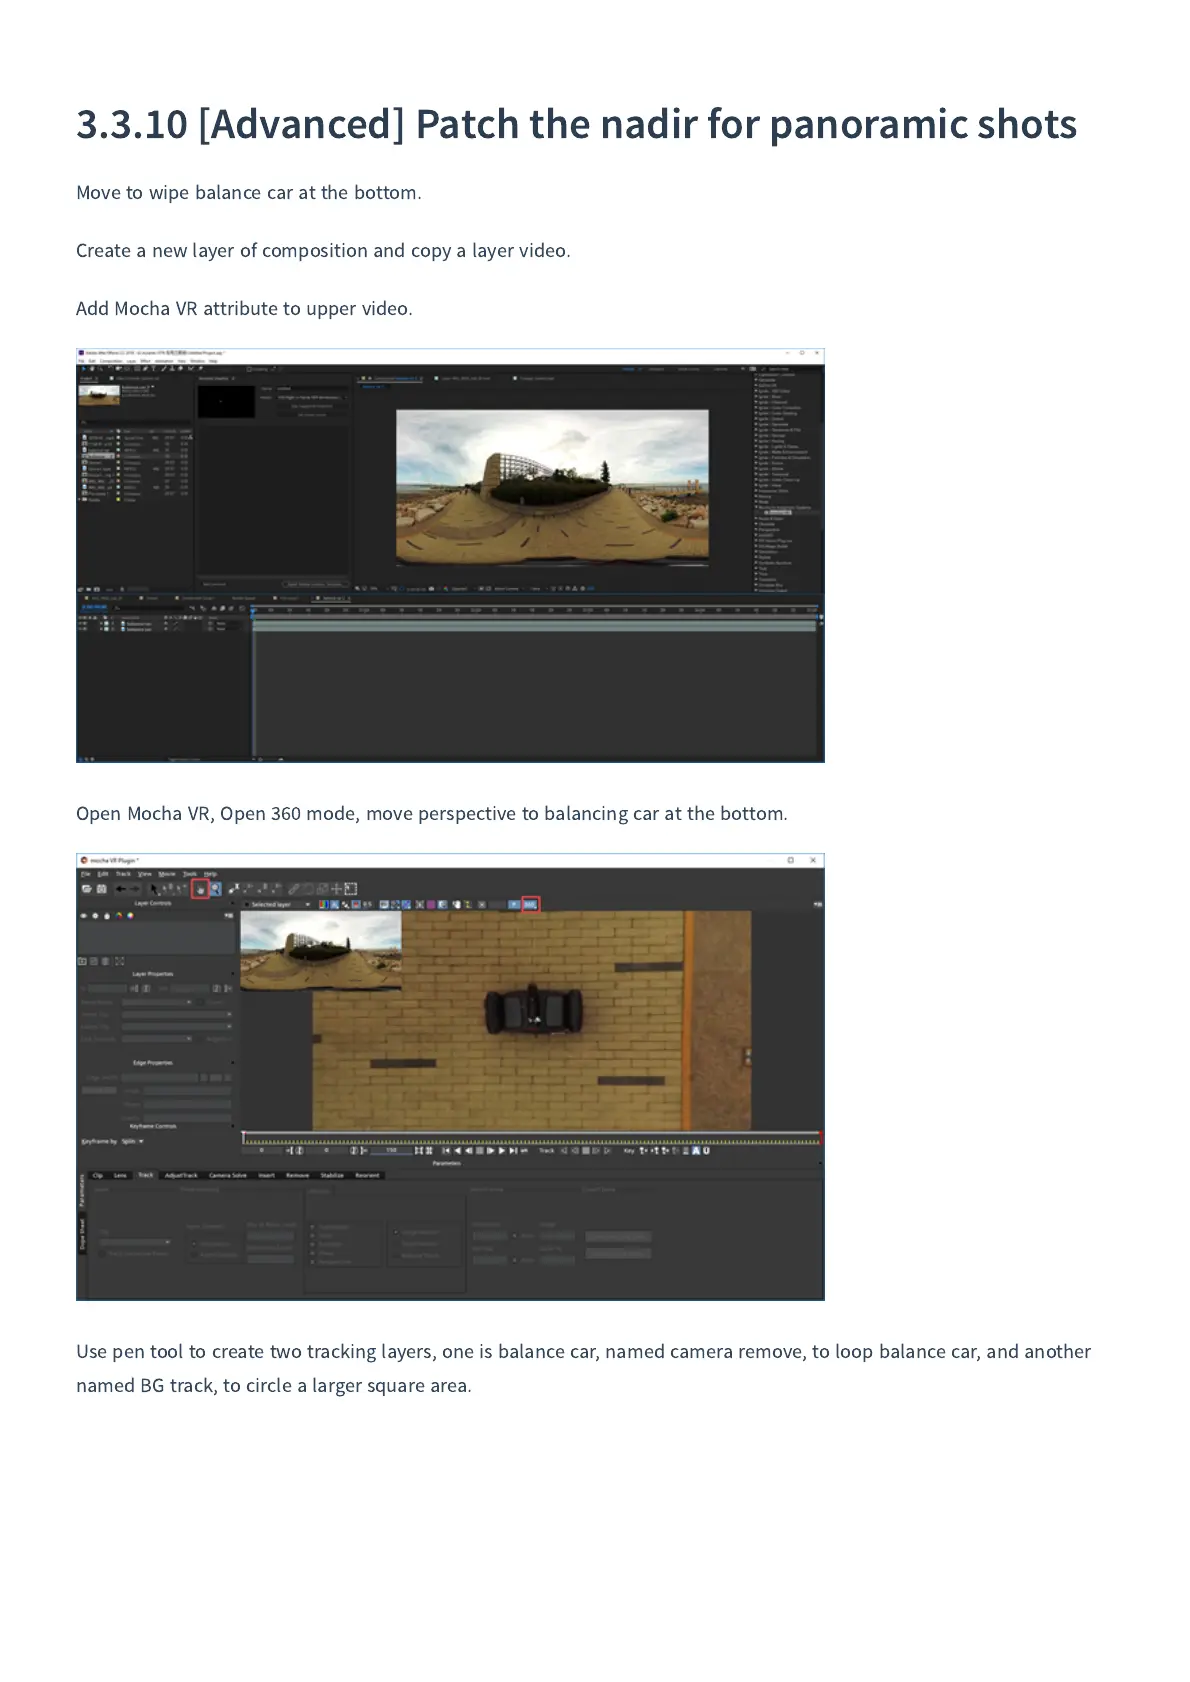Switch to the Reorient tab
1190x1682 pixels.
point(367,1175)
